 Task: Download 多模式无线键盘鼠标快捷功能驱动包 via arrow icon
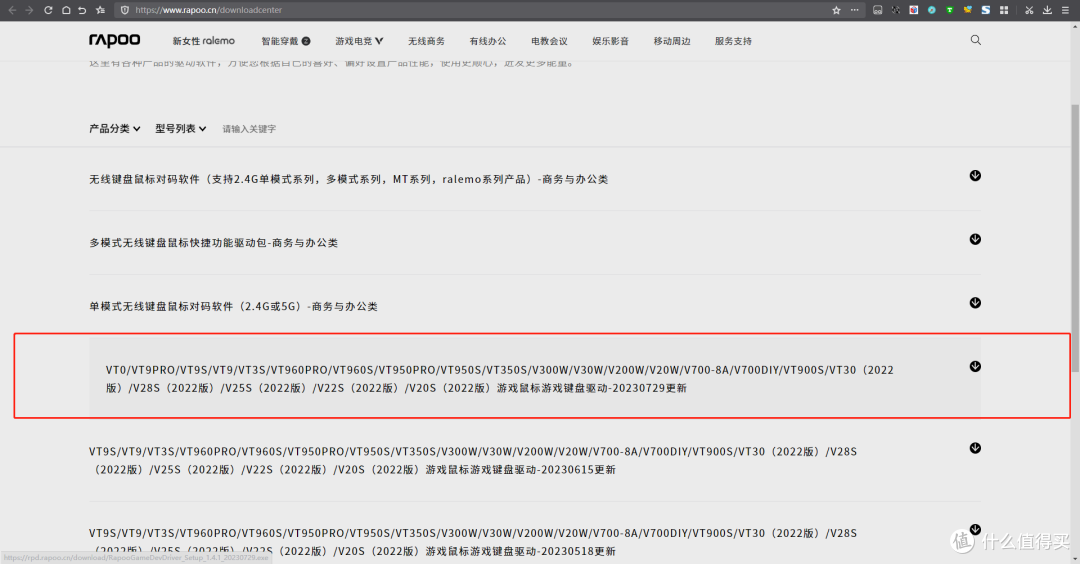pyautogui.click(x=975, y=239)
